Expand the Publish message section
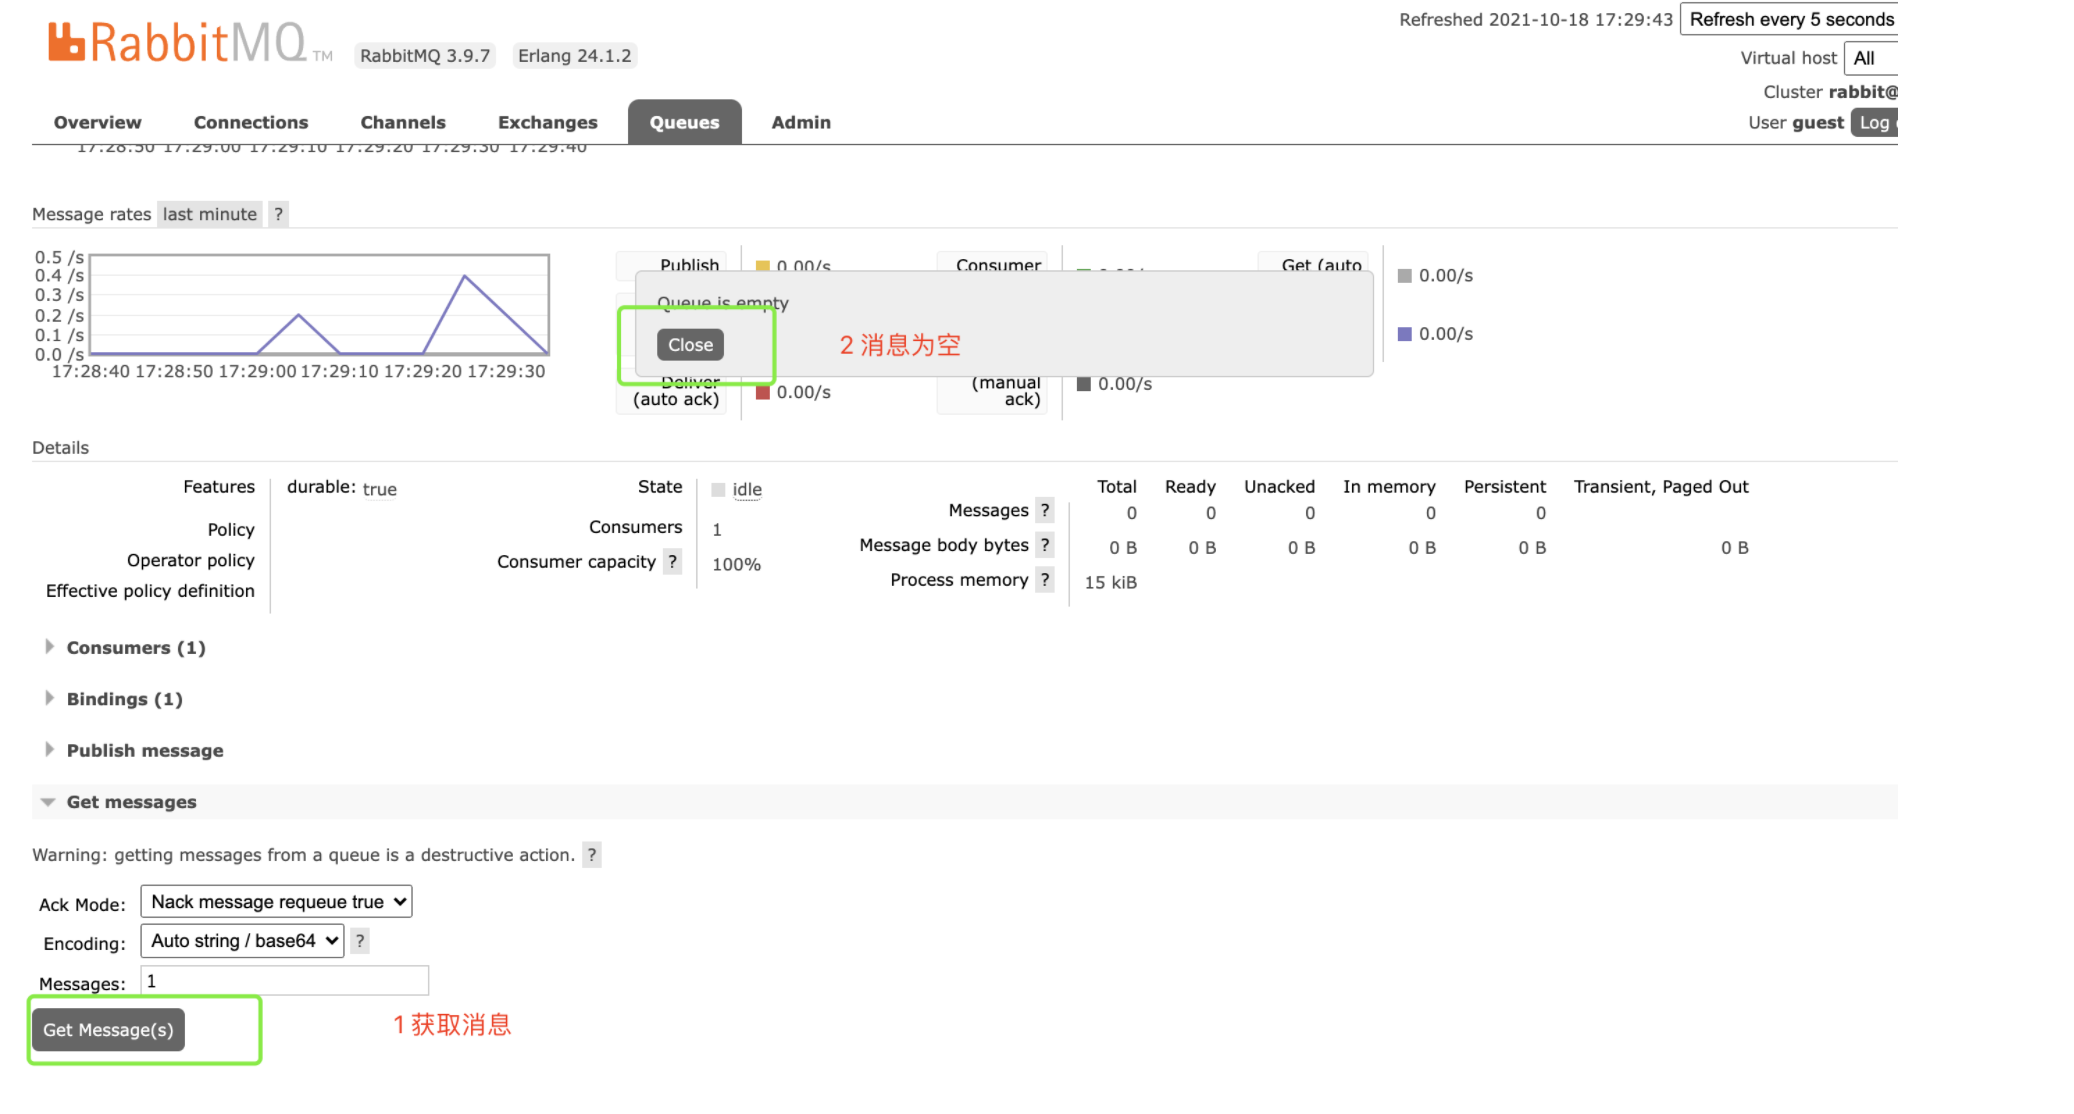The width and height of the screenshot is (2074, 1114). [144, 751]
